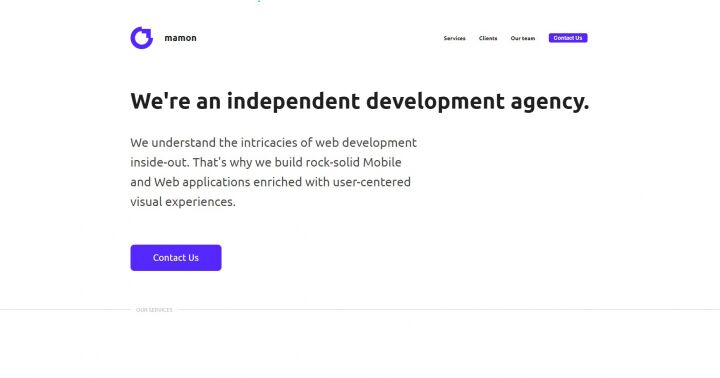Open the Services nav link
The height and width of the screenshot is (378, 720).
[455, 38]
